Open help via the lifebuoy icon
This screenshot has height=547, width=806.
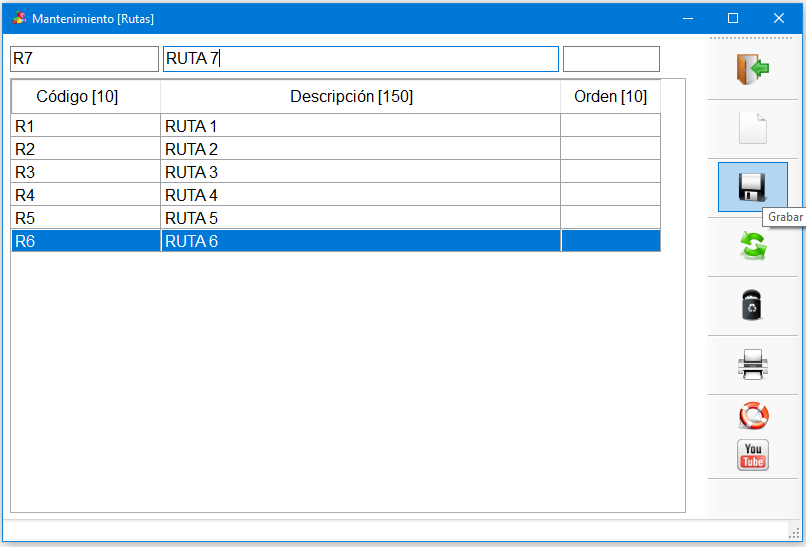click(754, 415)
